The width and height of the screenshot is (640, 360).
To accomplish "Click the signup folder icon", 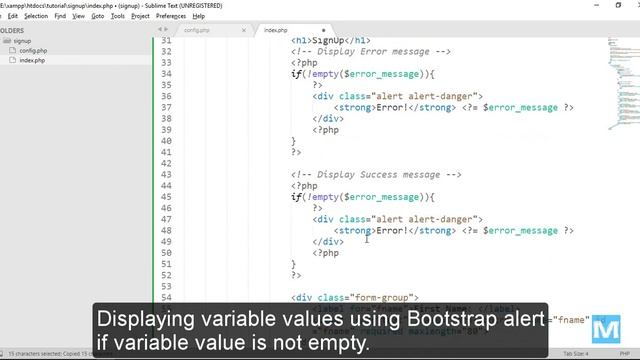I will (x=7, y=41).
